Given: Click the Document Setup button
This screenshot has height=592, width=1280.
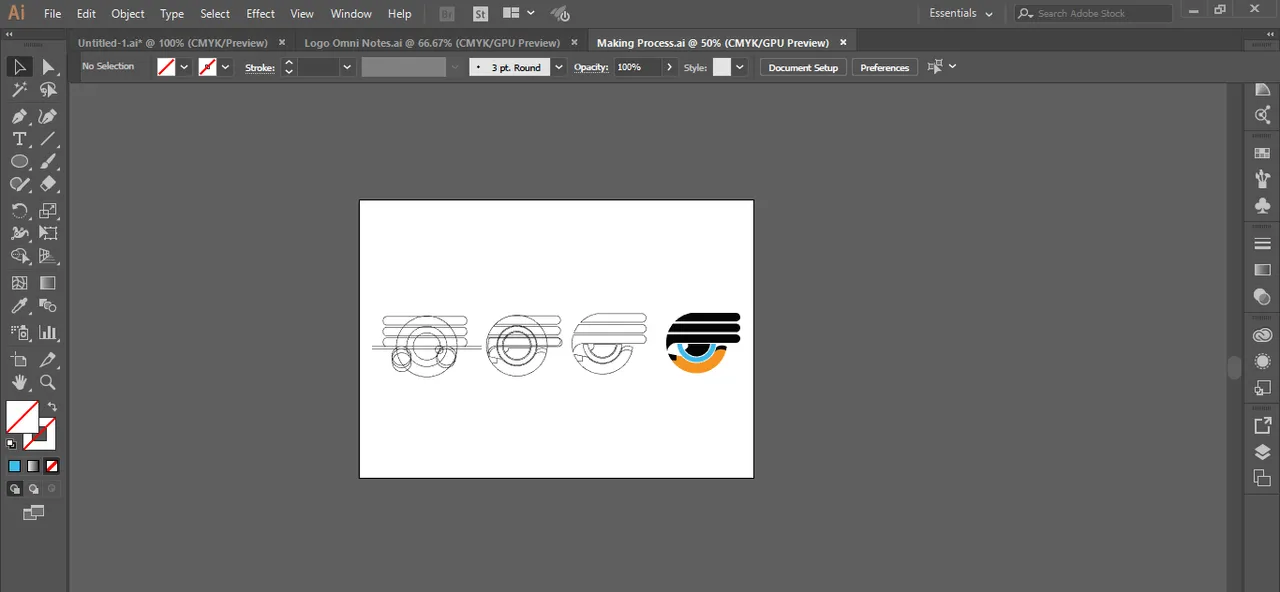Looking at the screenshot, I should point(803,67).
